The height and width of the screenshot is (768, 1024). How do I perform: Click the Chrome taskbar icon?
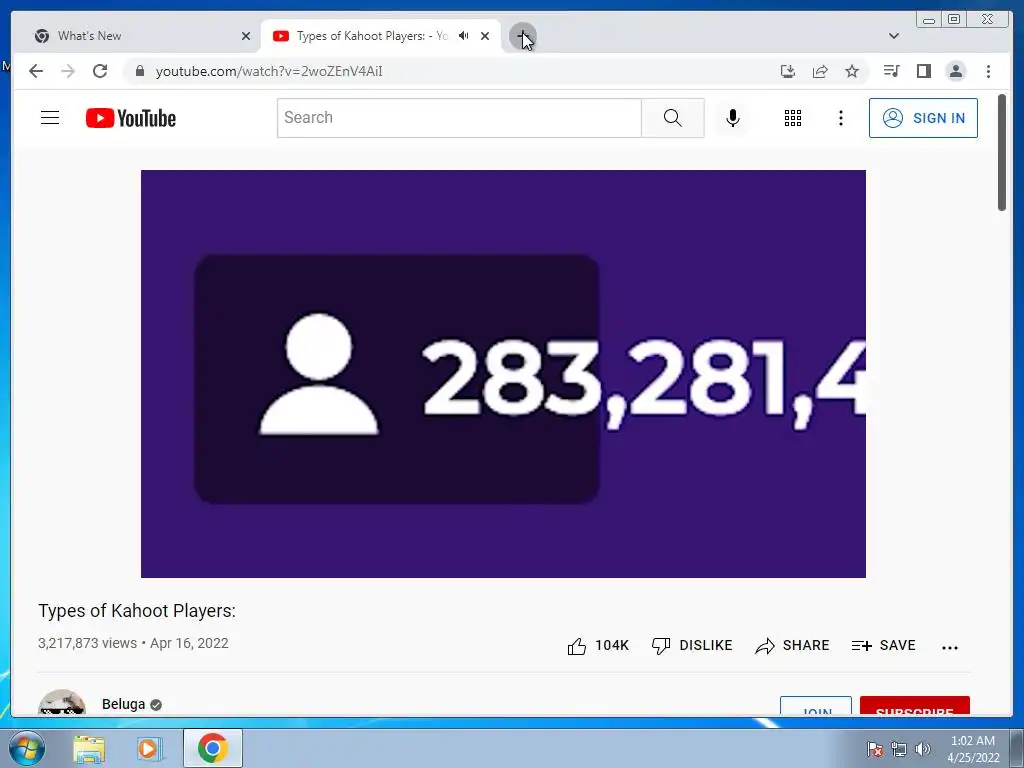coord(213,748)
